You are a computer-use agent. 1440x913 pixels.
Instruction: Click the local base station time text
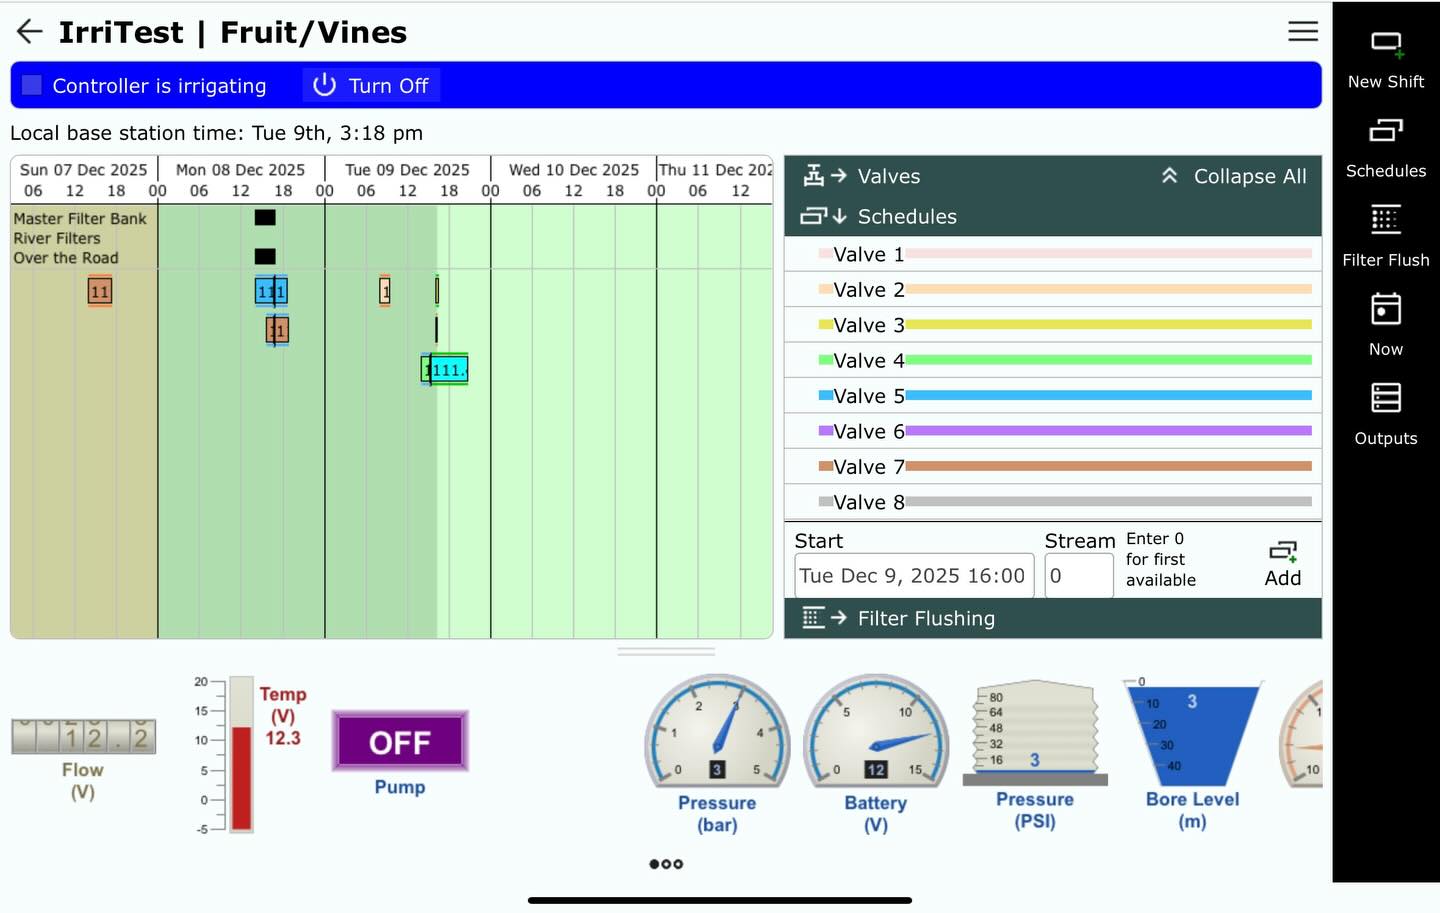[216, 133]
